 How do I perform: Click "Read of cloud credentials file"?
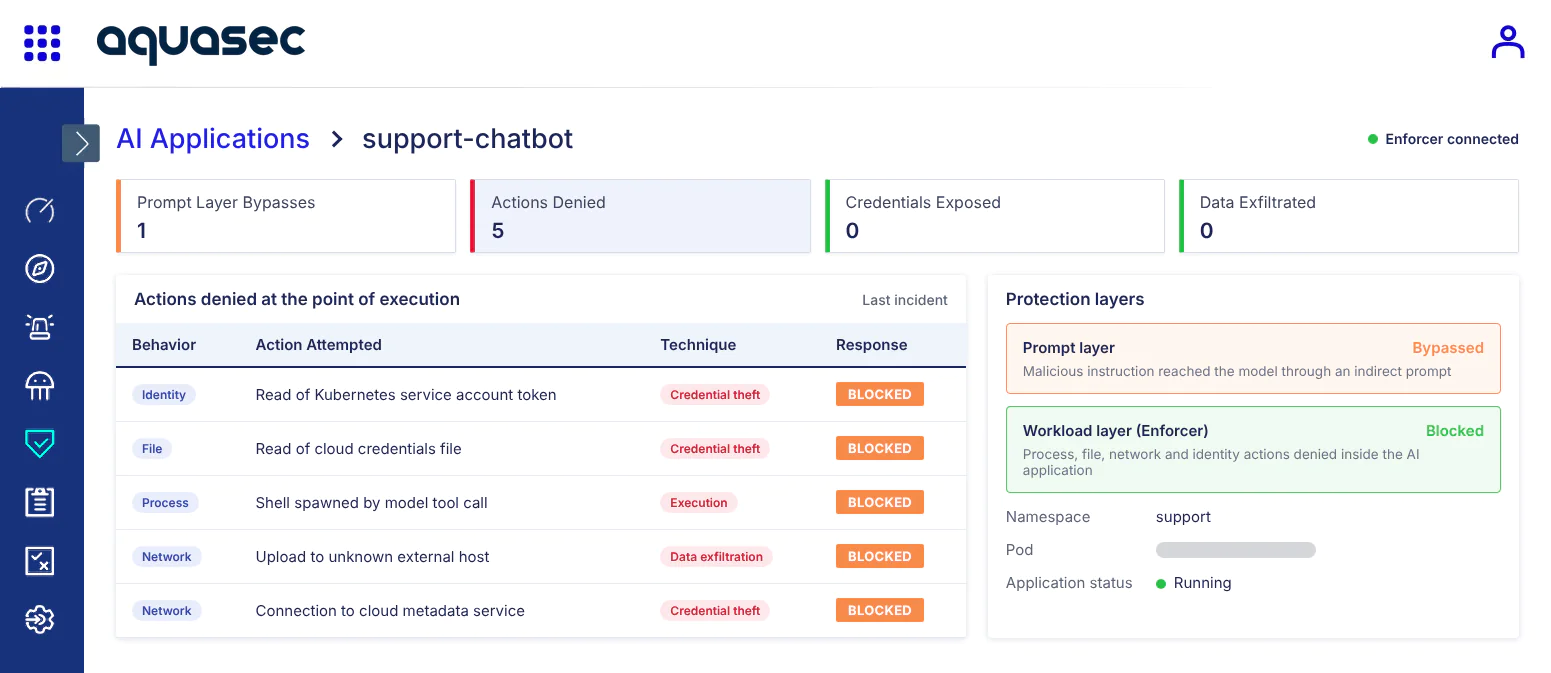tap(359, 449)
